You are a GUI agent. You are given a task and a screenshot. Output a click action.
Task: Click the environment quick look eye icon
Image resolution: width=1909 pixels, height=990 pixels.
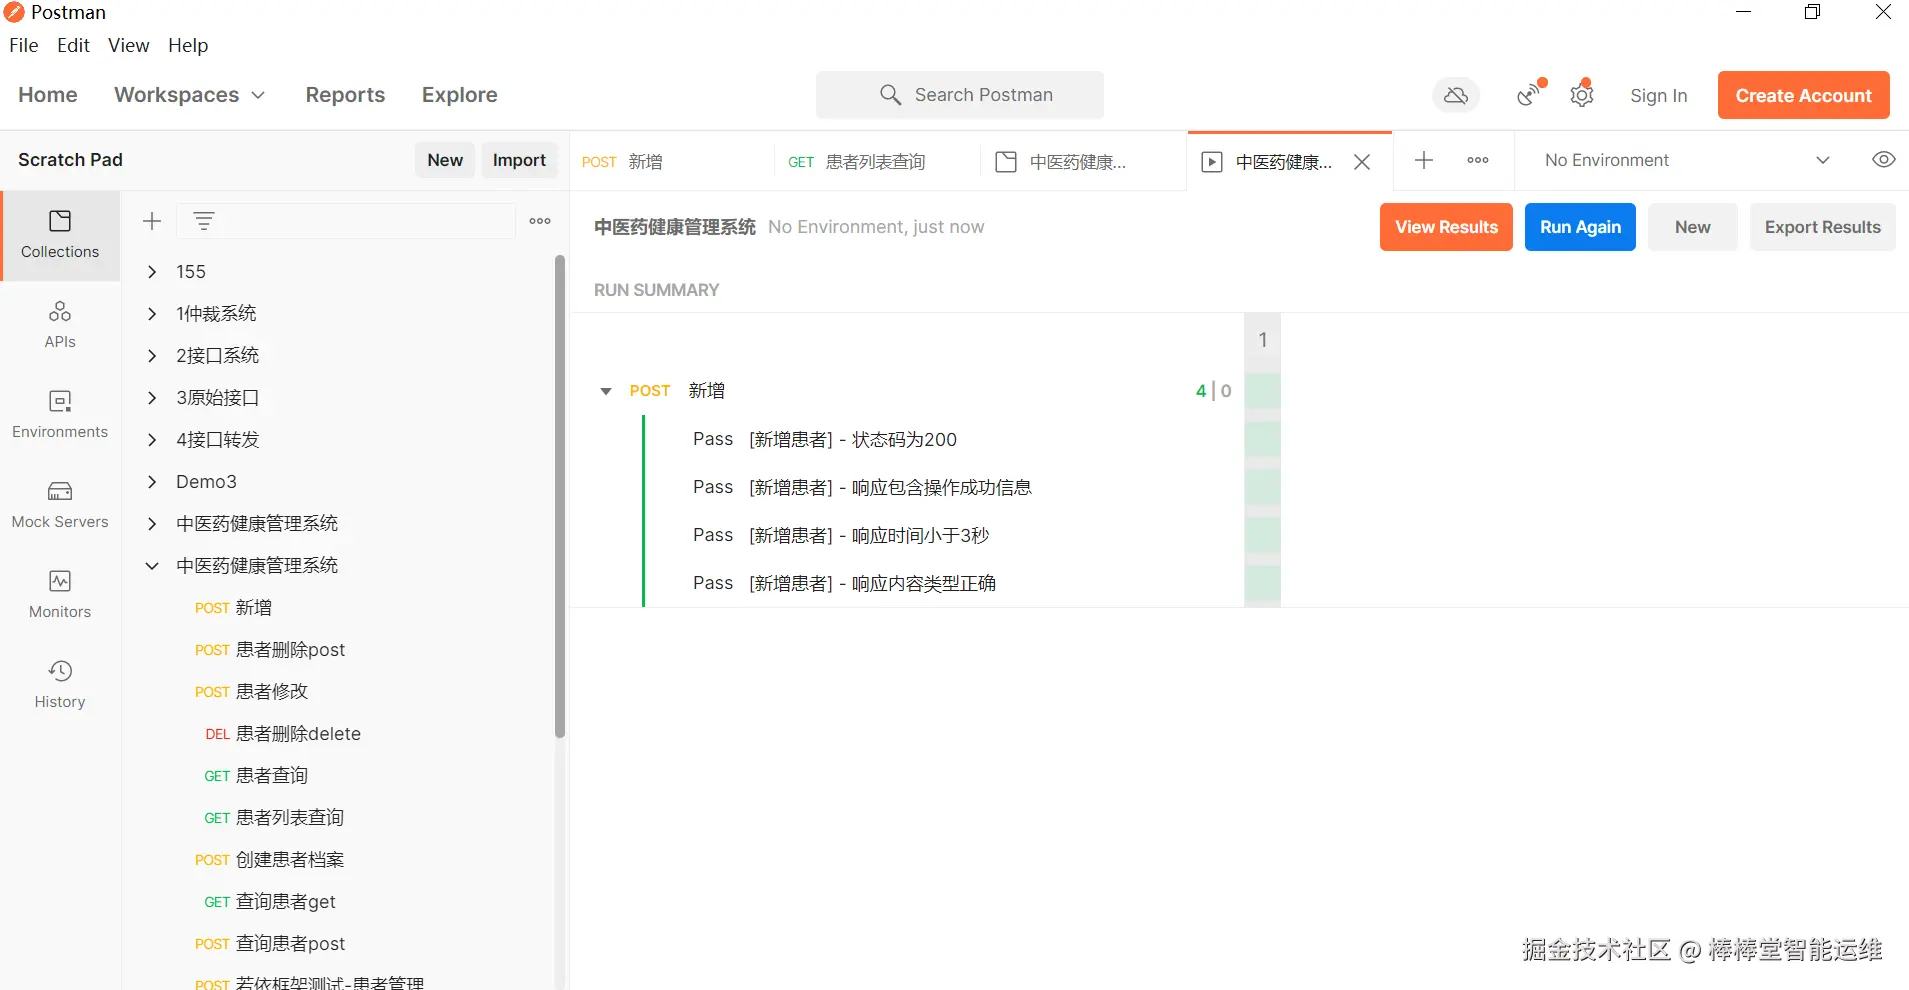coord(1884,160)
